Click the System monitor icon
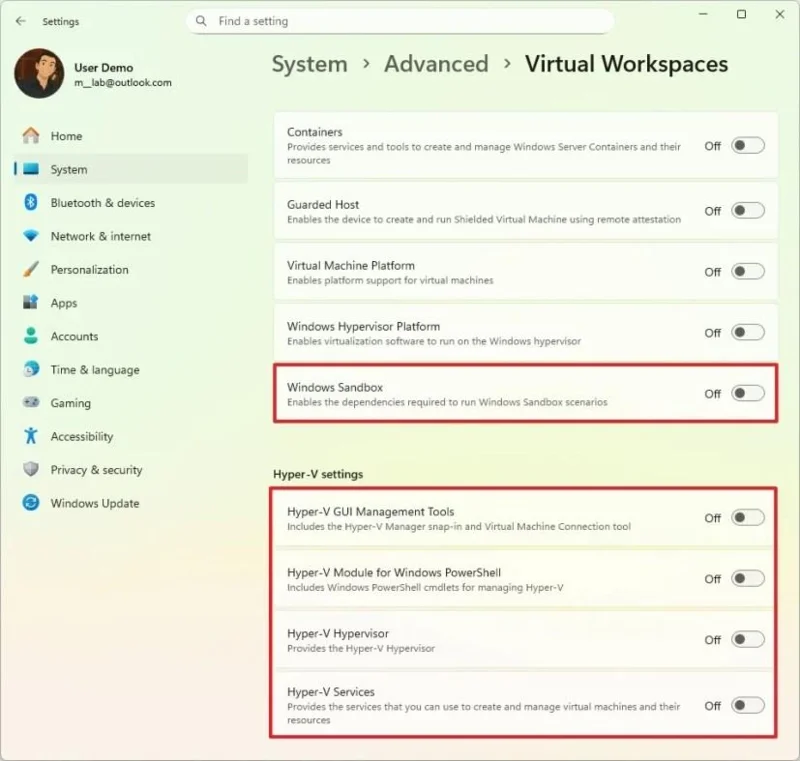This screenshot has height=761, width=800. click(x=31, y=169)
